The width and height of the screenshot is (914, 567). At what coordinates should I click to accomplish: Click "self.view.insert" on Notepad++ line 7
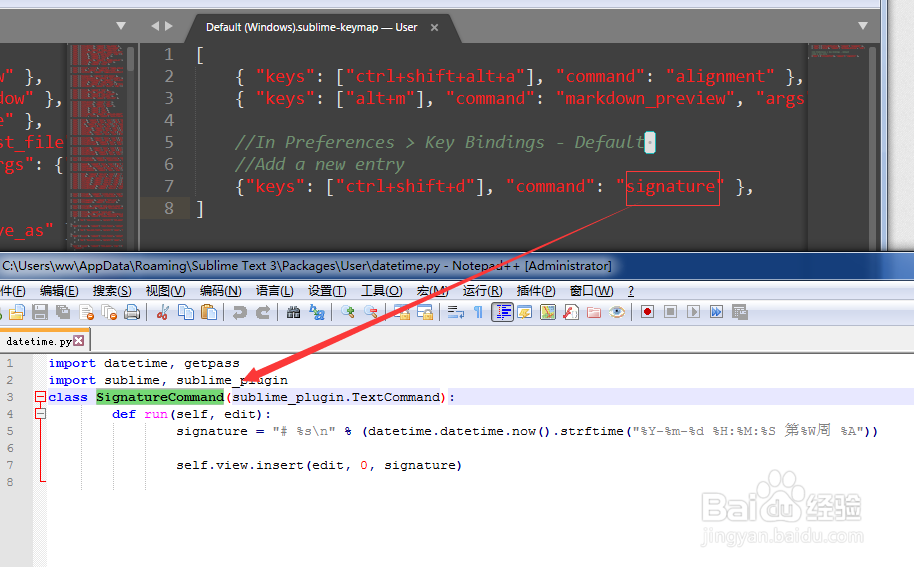(240, 465)
